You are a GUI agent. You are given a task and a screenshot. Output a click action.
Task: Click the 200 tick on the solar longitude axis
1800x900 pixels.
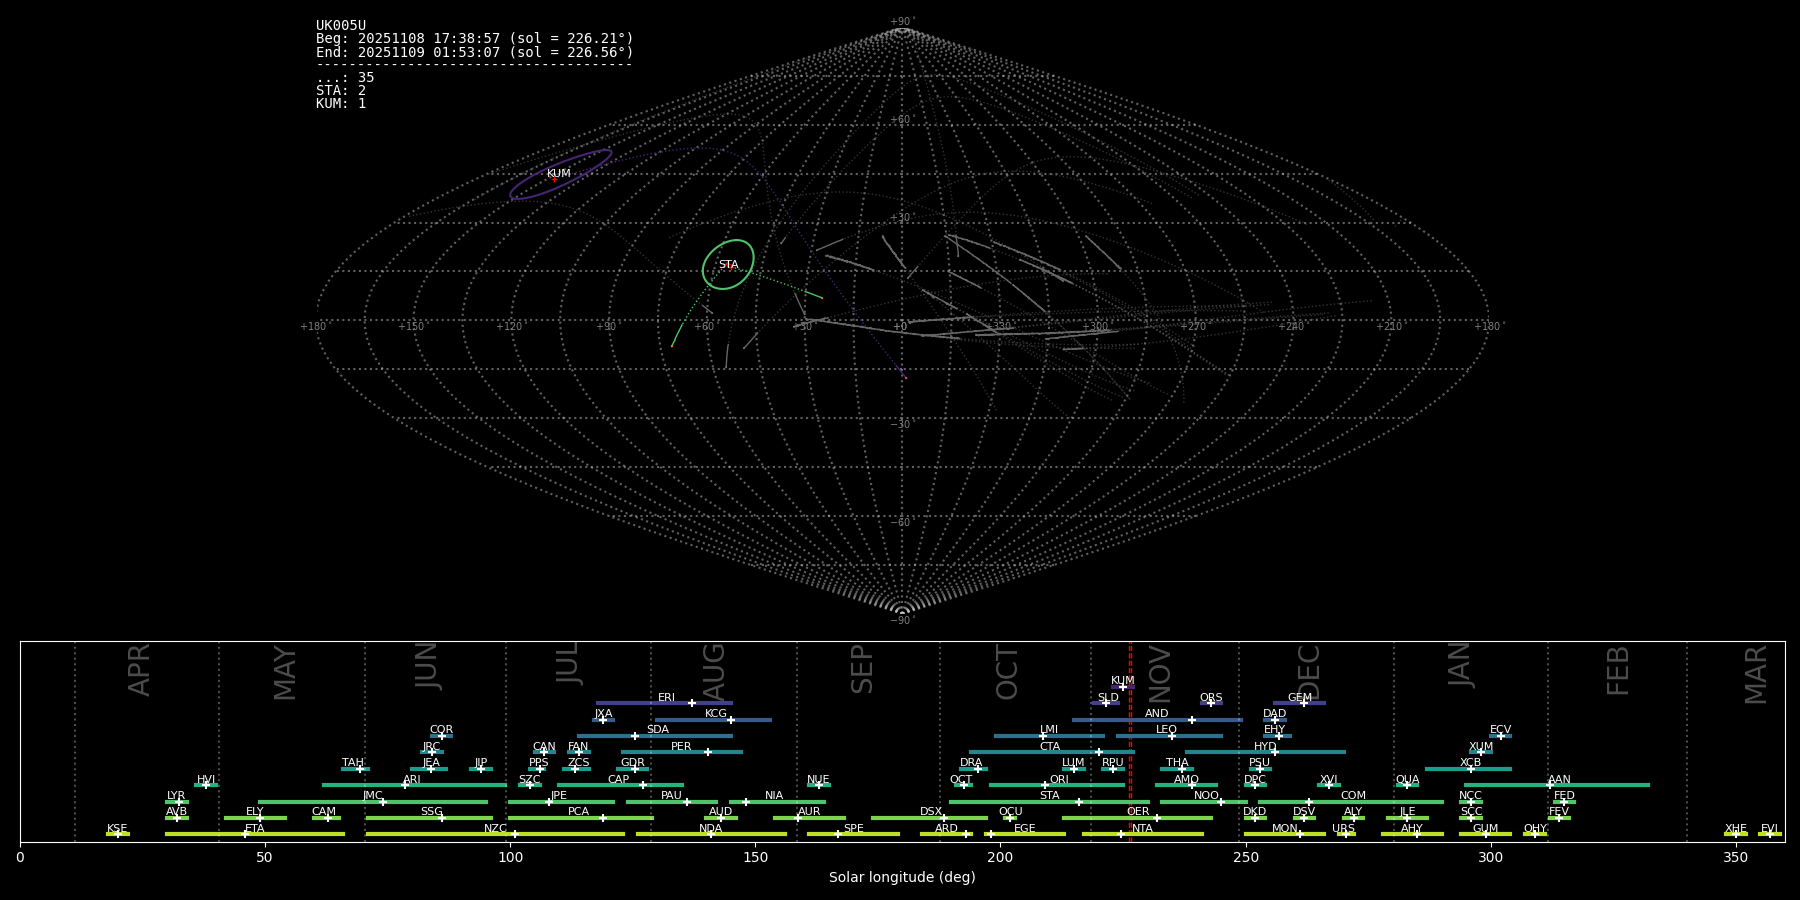click(x=1000, y=857)
